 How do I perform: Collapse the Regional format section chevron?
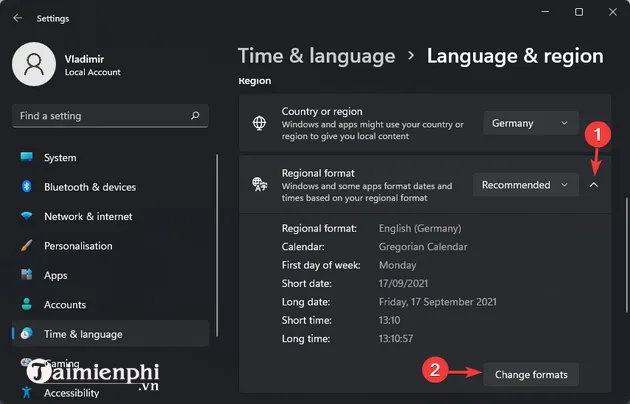594,185
